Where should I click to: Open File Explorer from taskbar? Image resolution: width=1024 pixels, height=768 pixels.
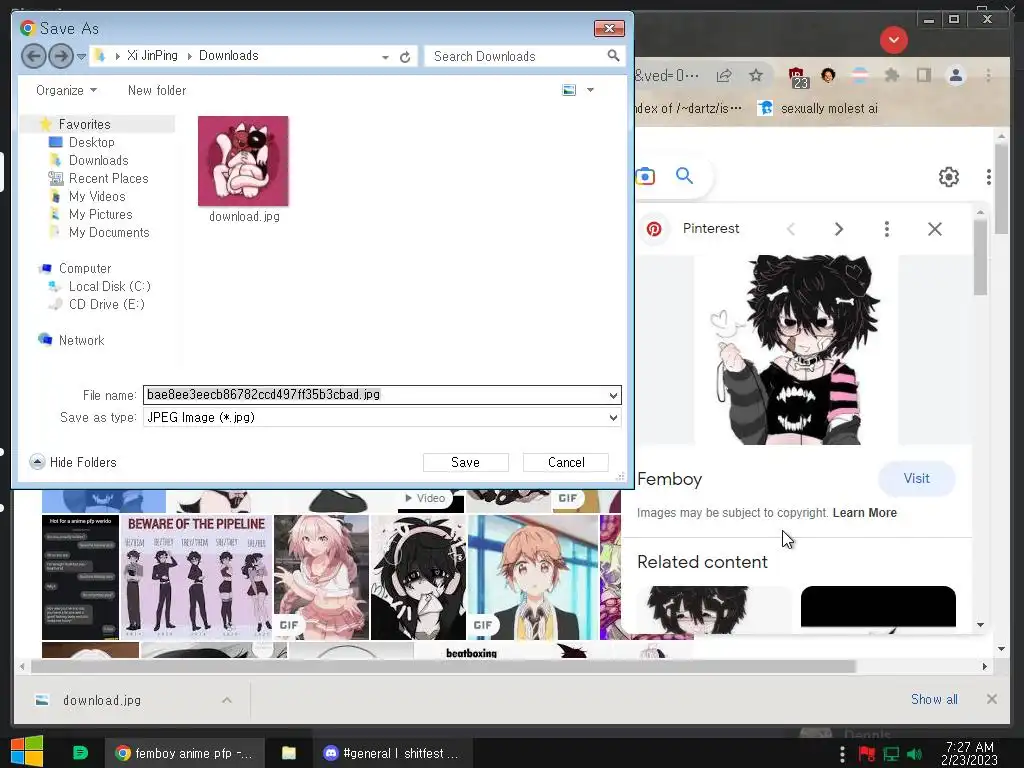tap(289, 754)
